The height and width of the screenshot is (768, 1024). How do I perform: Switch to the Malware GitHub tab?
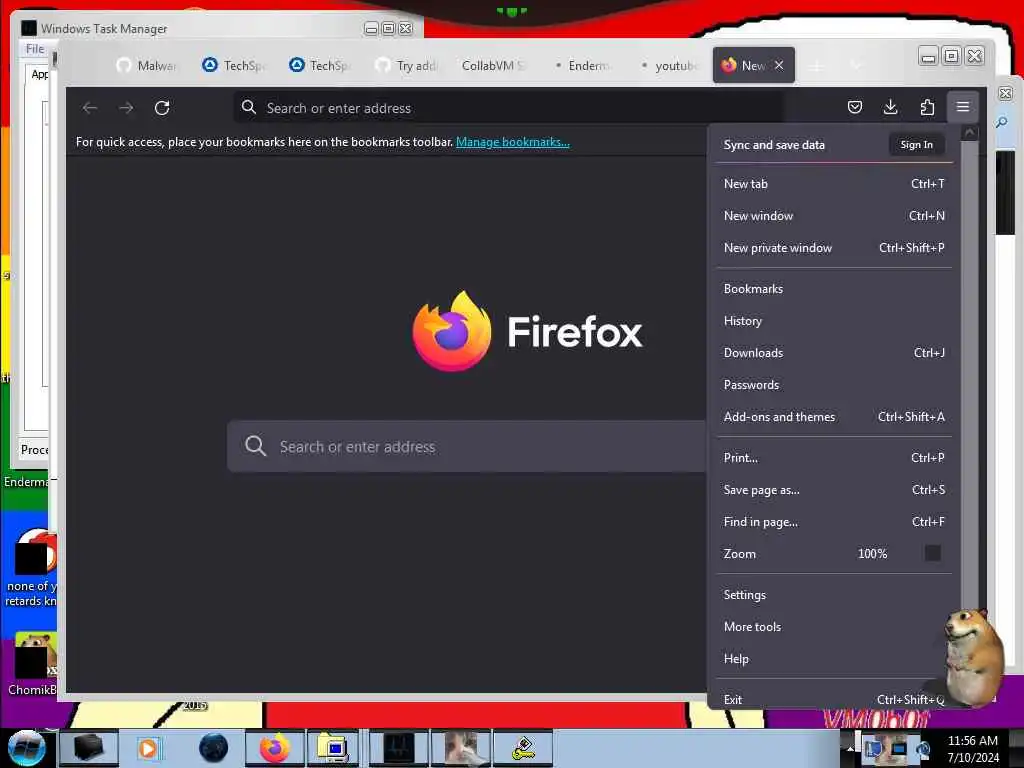tap(147, 65)
